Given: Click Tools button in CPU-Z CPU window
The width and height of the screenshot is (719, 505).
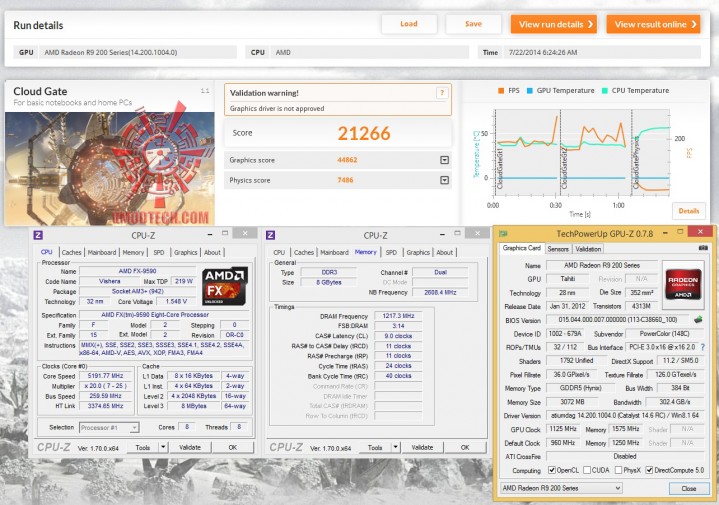Looking at the screenshot, I should (x=143, y=447).
